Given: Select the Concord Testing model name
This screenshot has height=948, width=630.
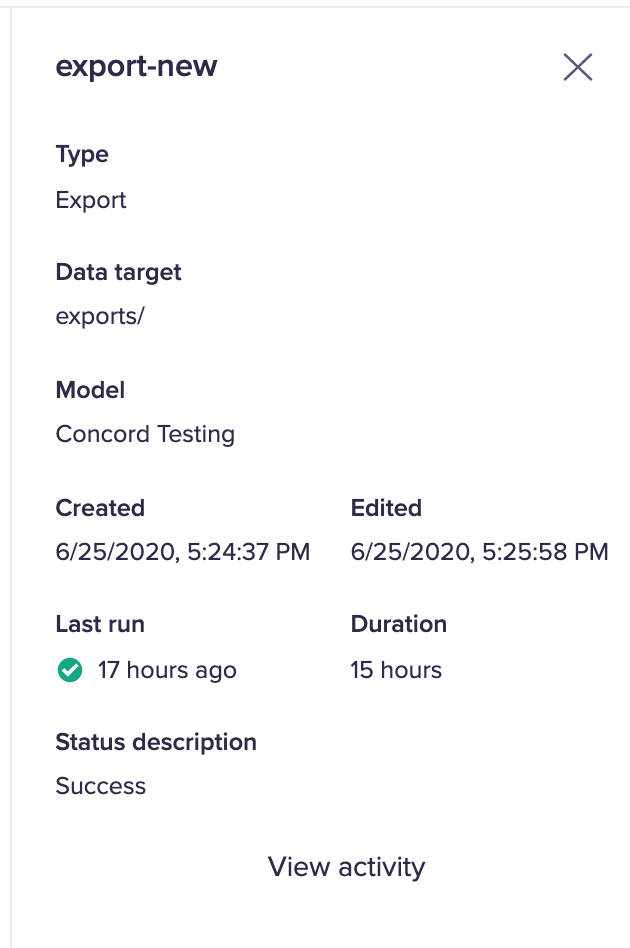Looking at the screenshot, I should (145, 434).
